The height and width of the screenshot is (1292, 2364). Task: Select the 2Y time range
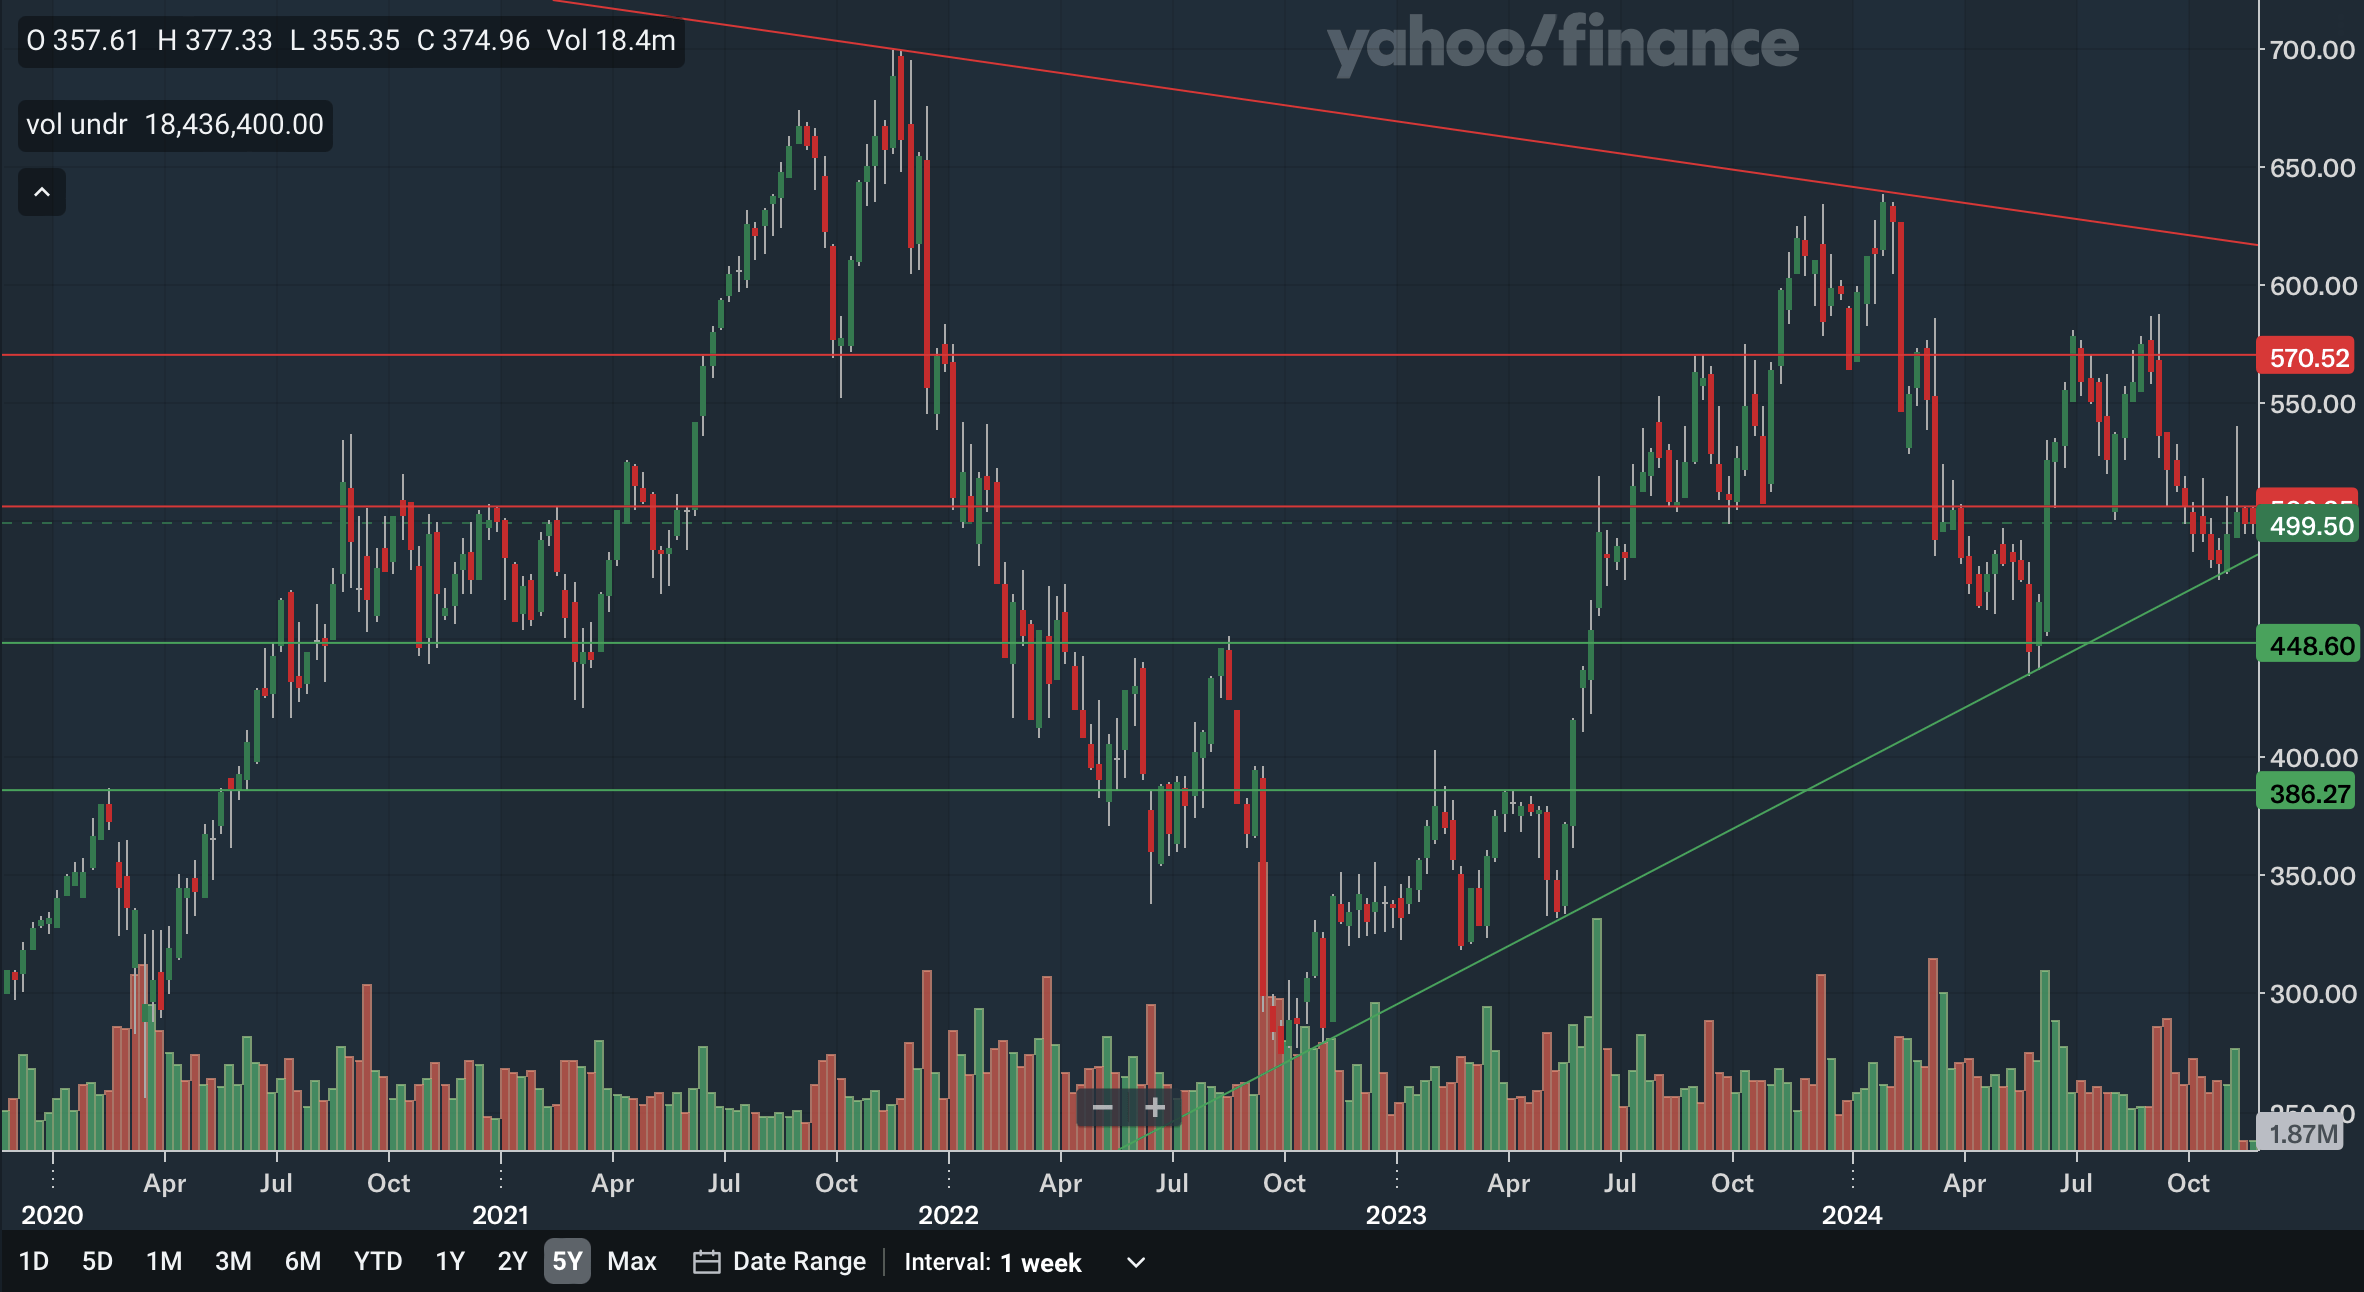click(512, 1261)
